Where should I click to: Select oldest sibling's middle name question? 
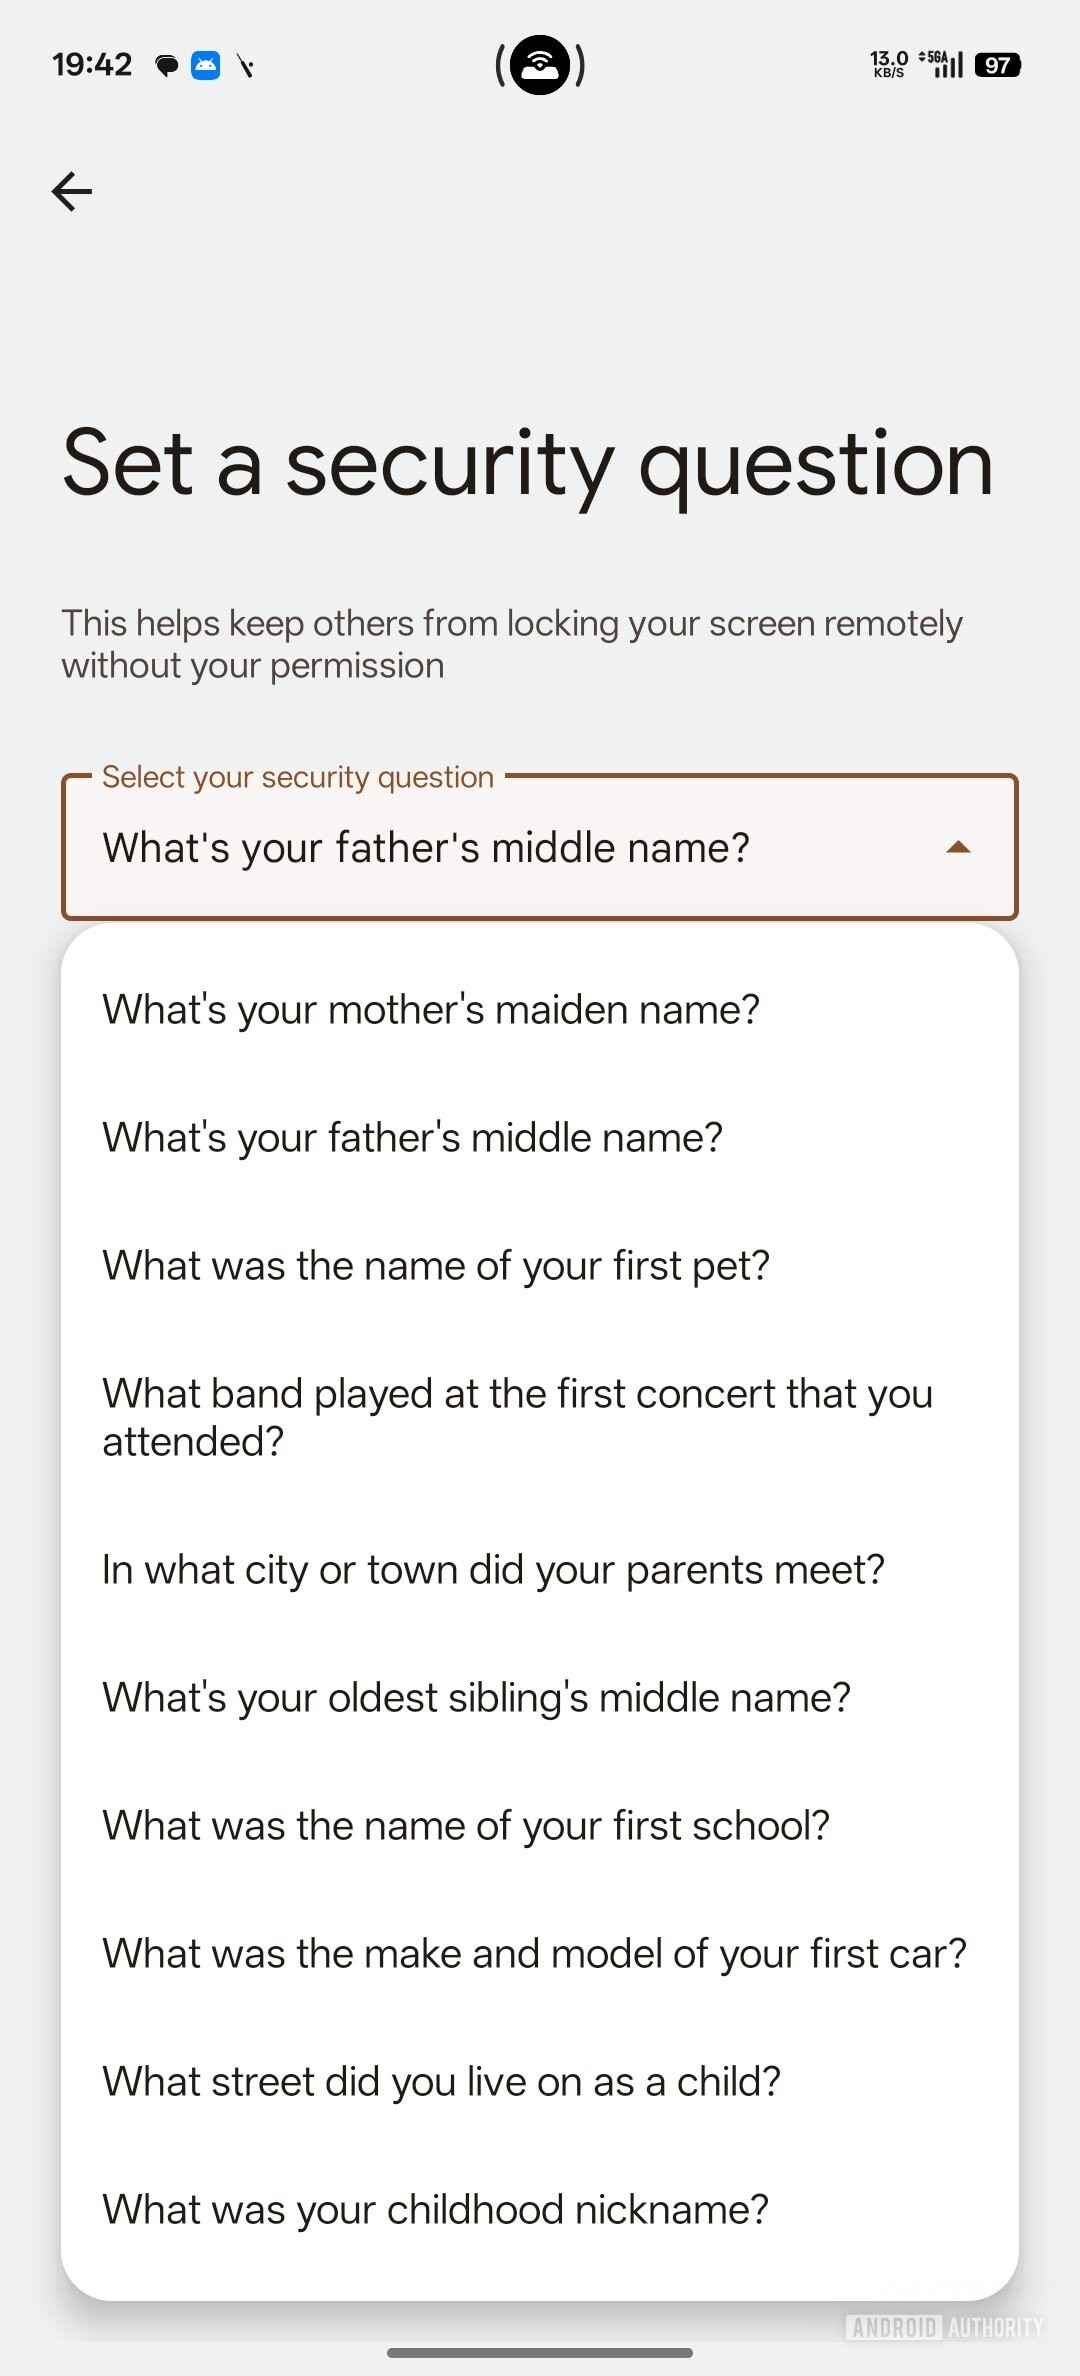click(476, 1697)
